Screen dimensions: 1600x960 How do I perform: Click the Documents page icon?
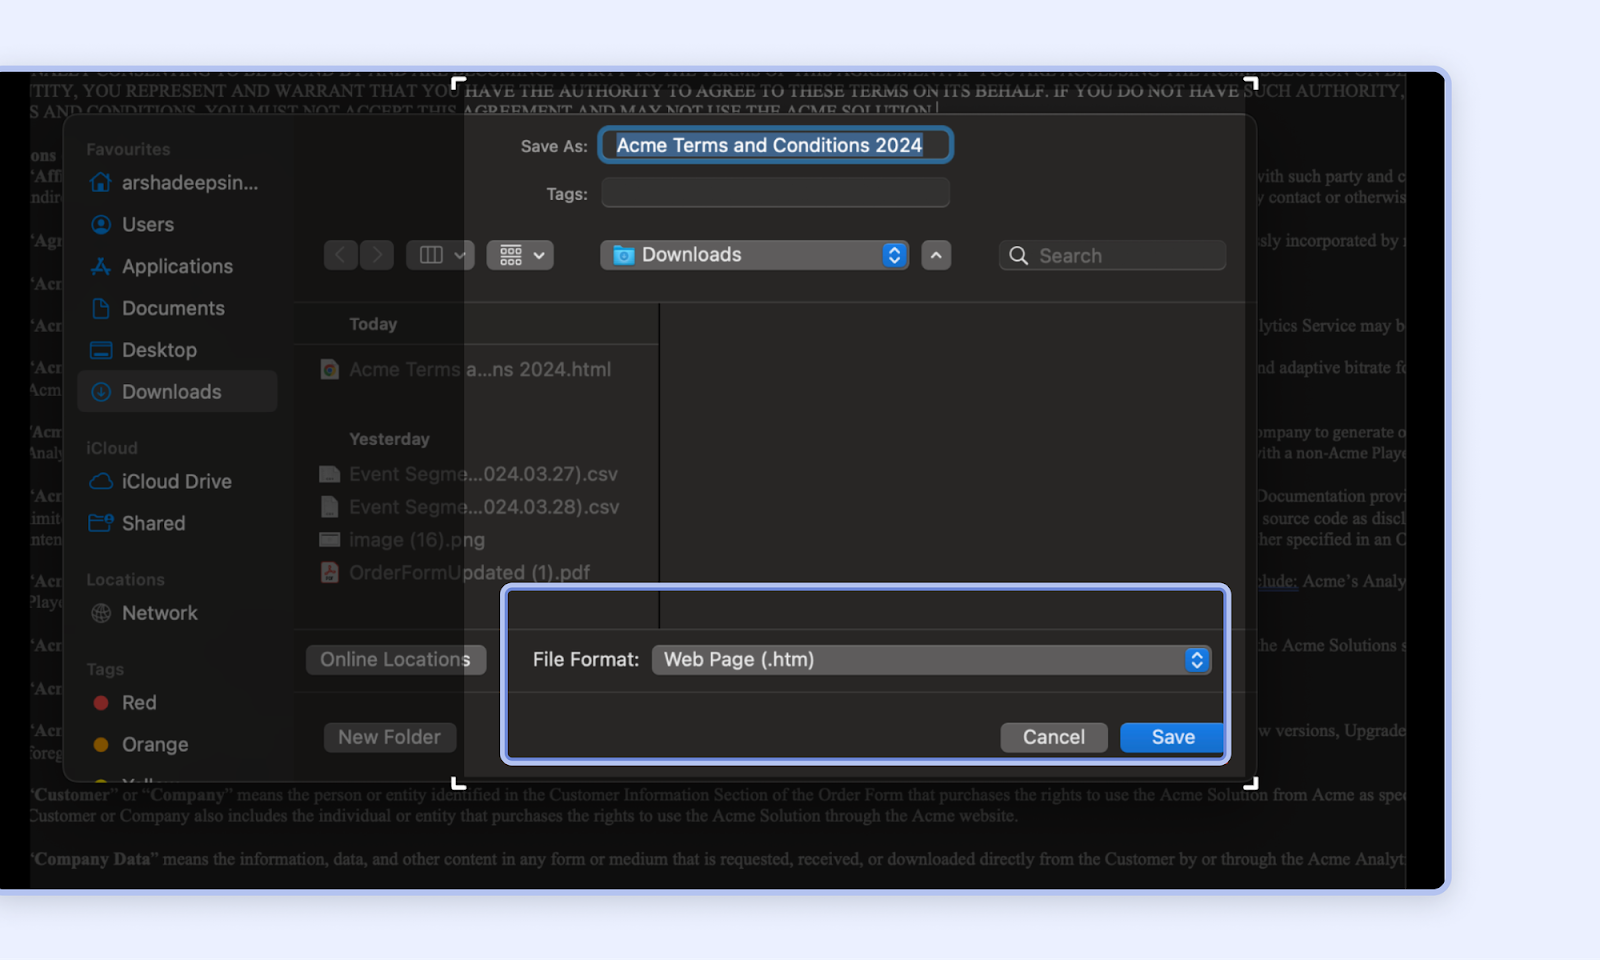tap(101, 309)
